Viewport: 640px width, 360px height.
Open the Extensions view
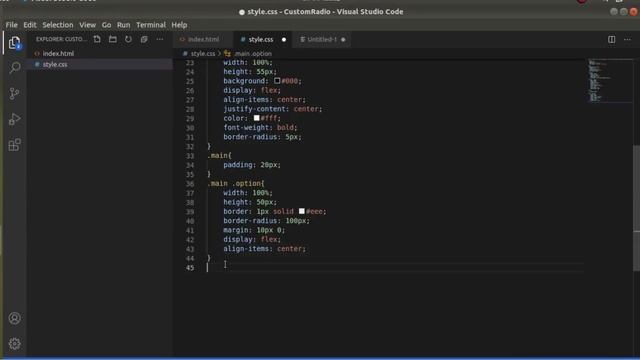click(15, 145)
